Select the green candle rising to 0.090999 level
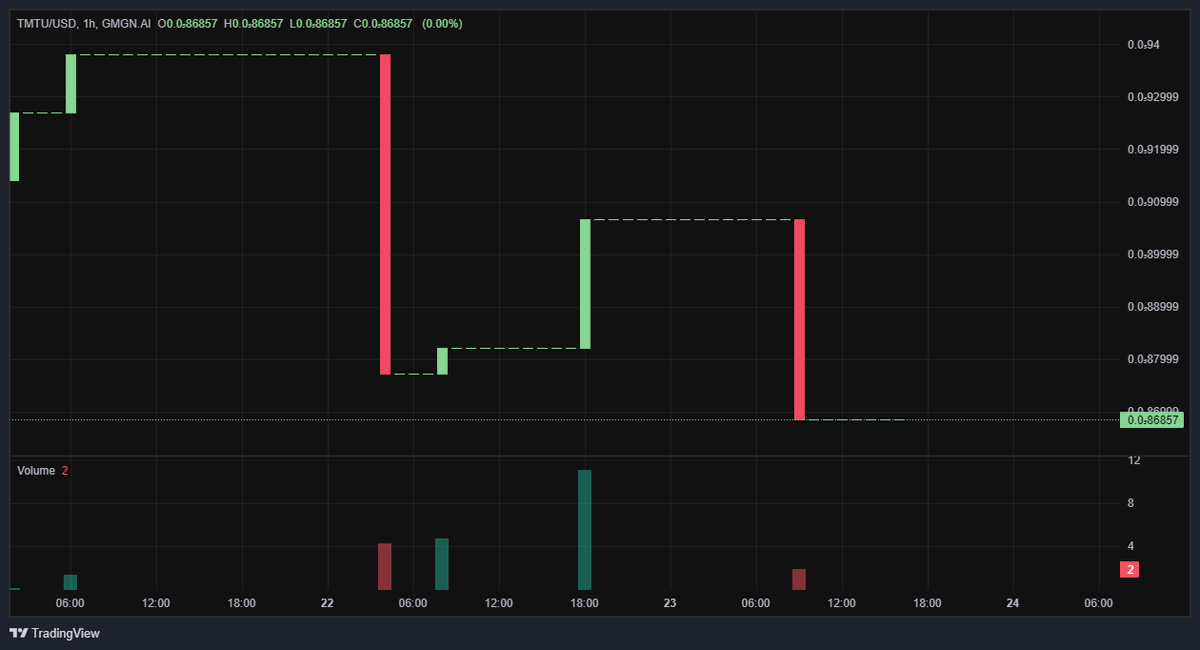Image resolution: width=1200 pixels, height=650 pixels. pyautogui.click(x=585, y=284)
